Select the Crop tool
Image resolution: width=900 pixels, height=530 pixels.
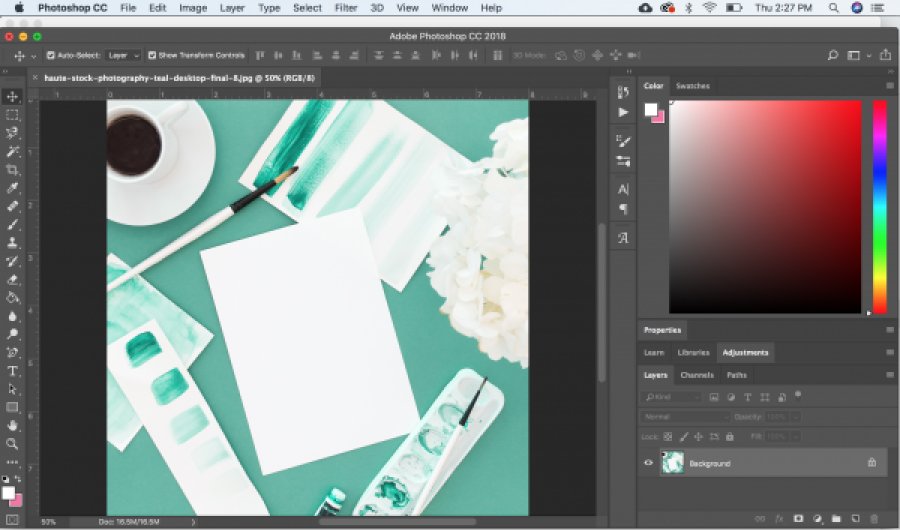tap(12, 170)
